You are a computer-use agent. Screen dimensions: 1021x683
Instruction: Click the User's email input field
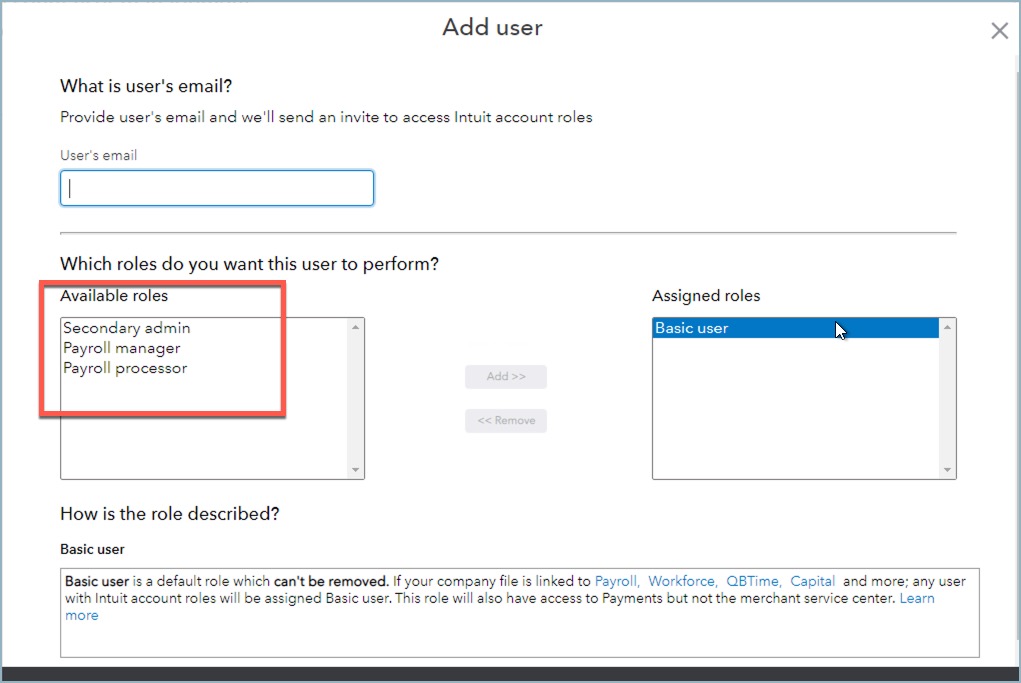[x=216, y=187]
